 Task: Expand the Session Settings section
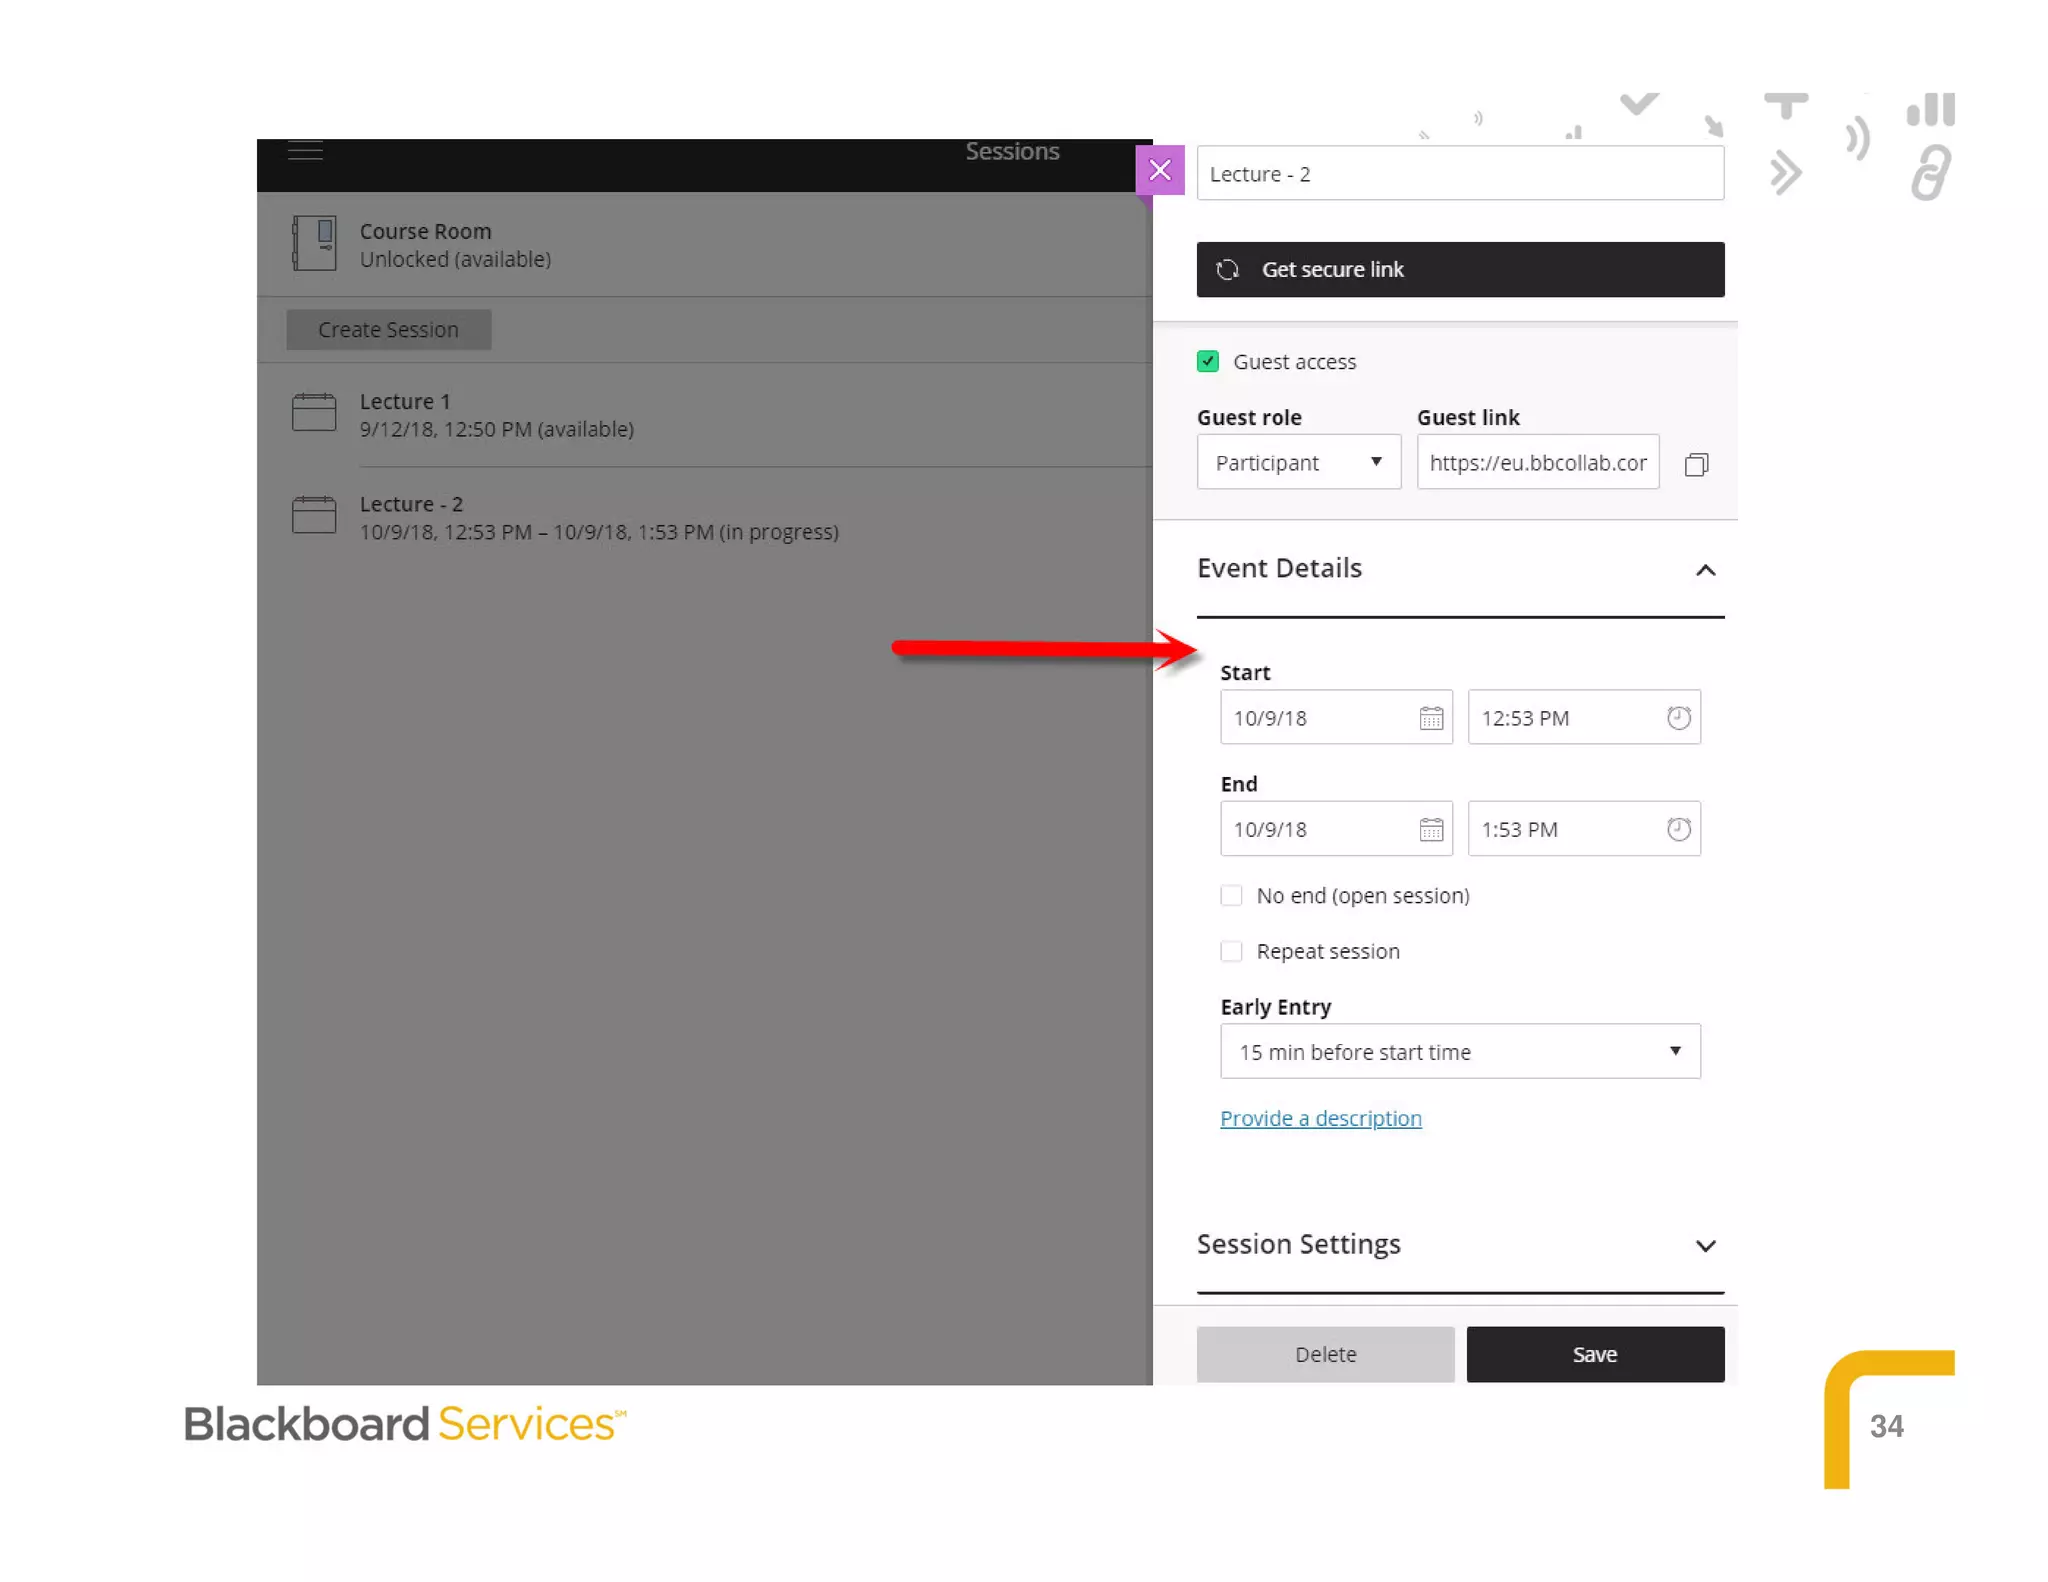click(1705, 1246)
